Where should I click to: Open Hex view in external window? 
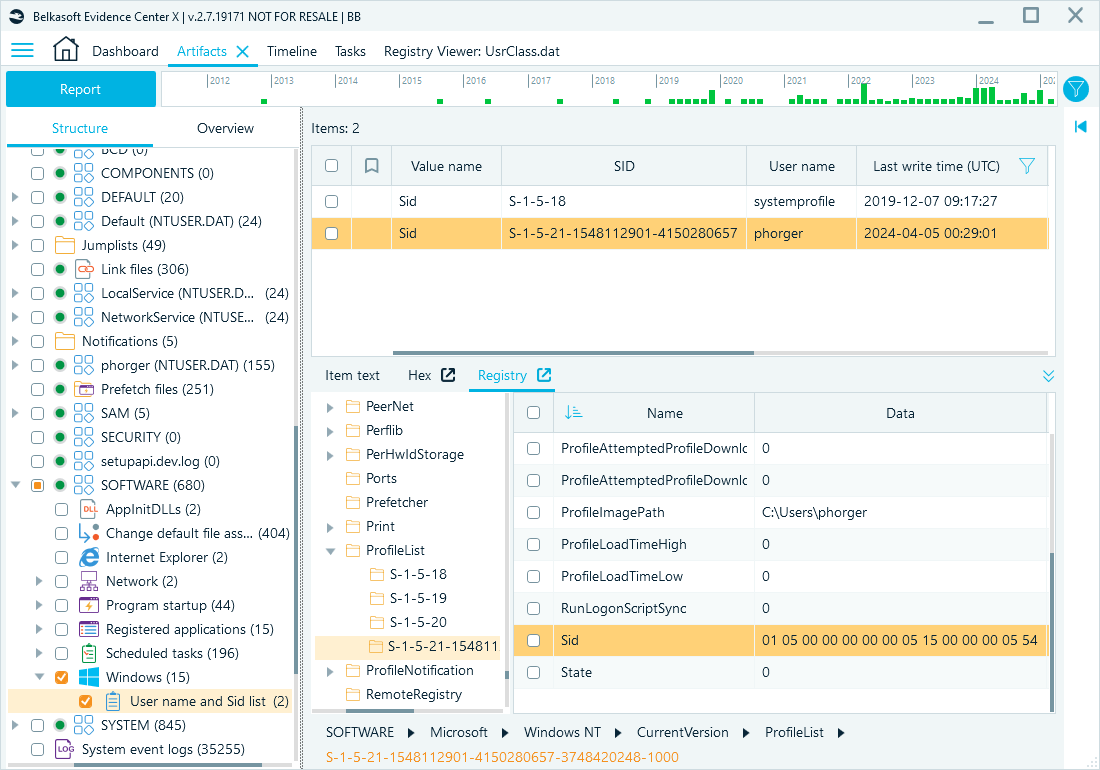448,375
